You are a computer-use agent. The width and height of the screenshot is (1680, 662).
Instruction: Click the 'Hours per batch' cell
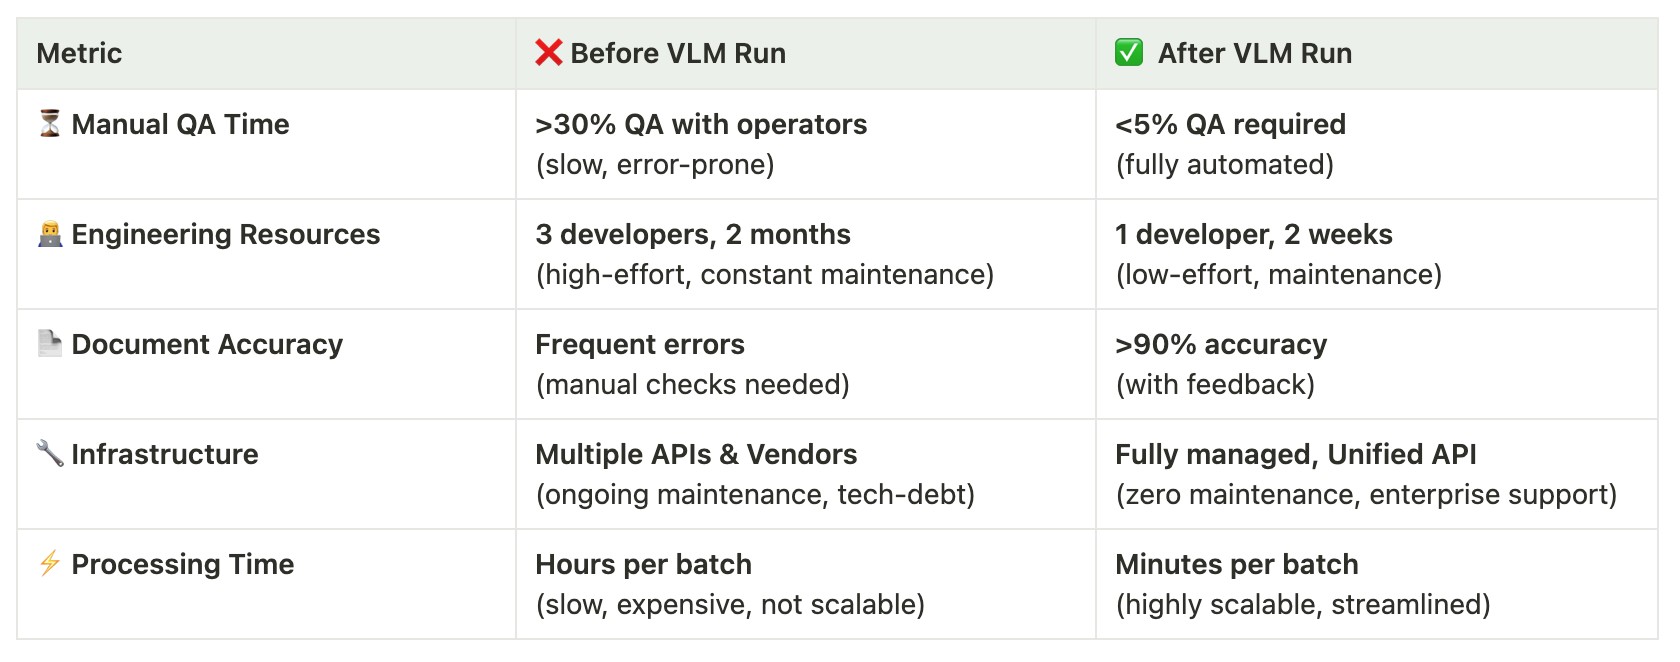806,584
